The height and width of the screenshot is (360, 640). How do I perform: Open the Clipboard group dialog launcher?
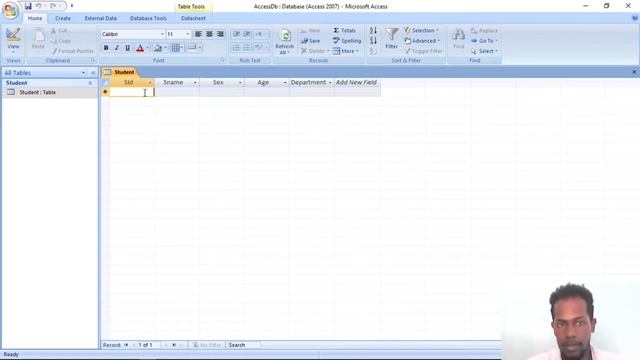pyautogui.click(x=93, y=60)
